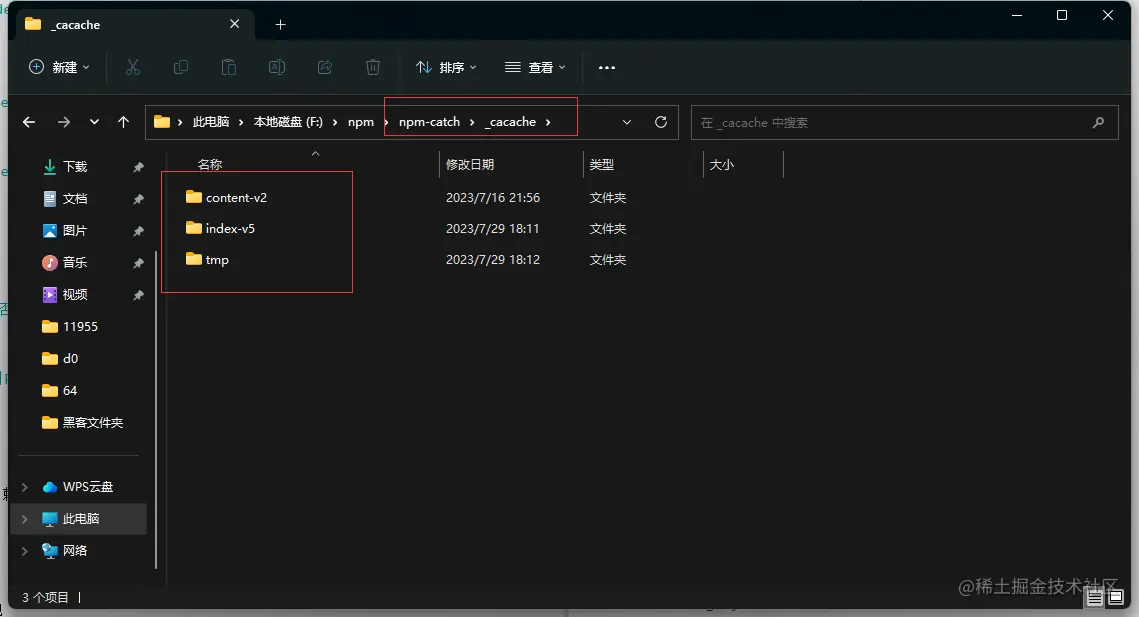Select the content-v2 folder

pyautogui.click(x=236, y=198)
